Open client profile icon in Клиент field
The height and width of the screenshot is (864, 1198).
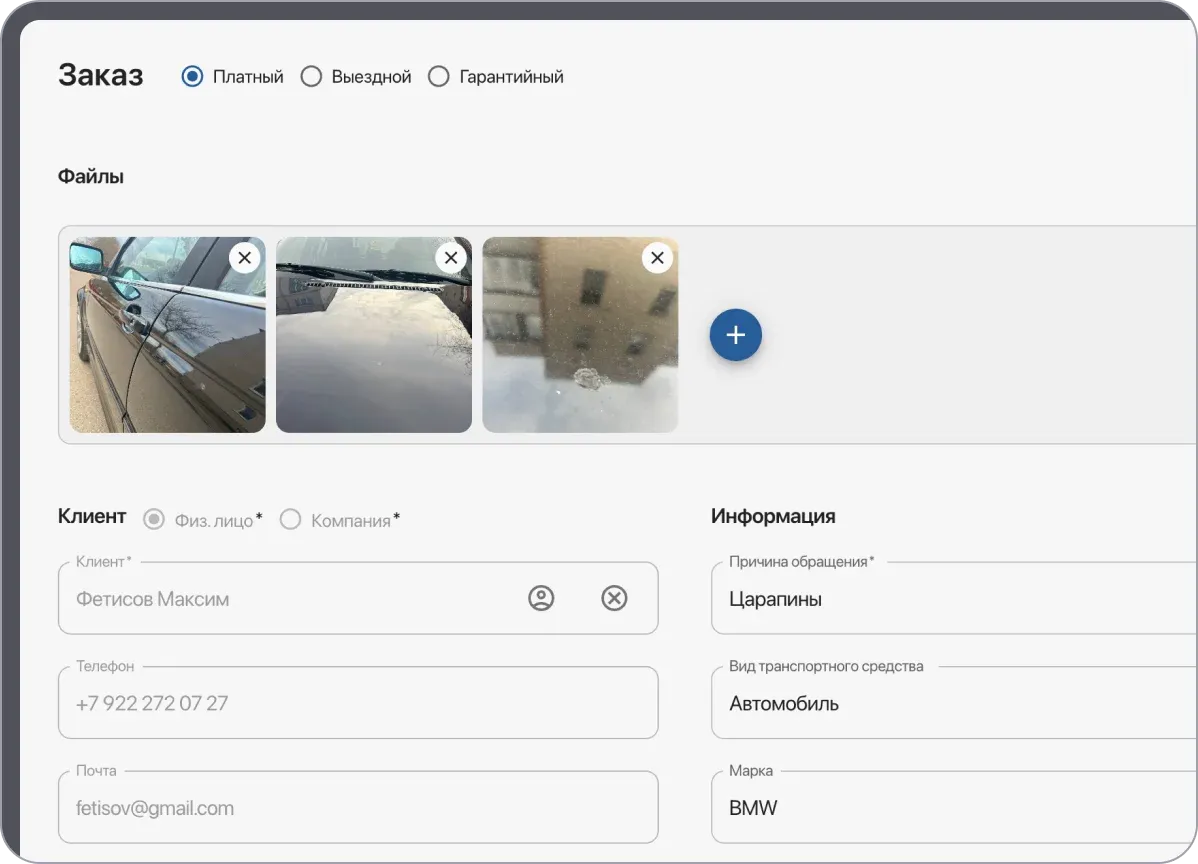541,598
